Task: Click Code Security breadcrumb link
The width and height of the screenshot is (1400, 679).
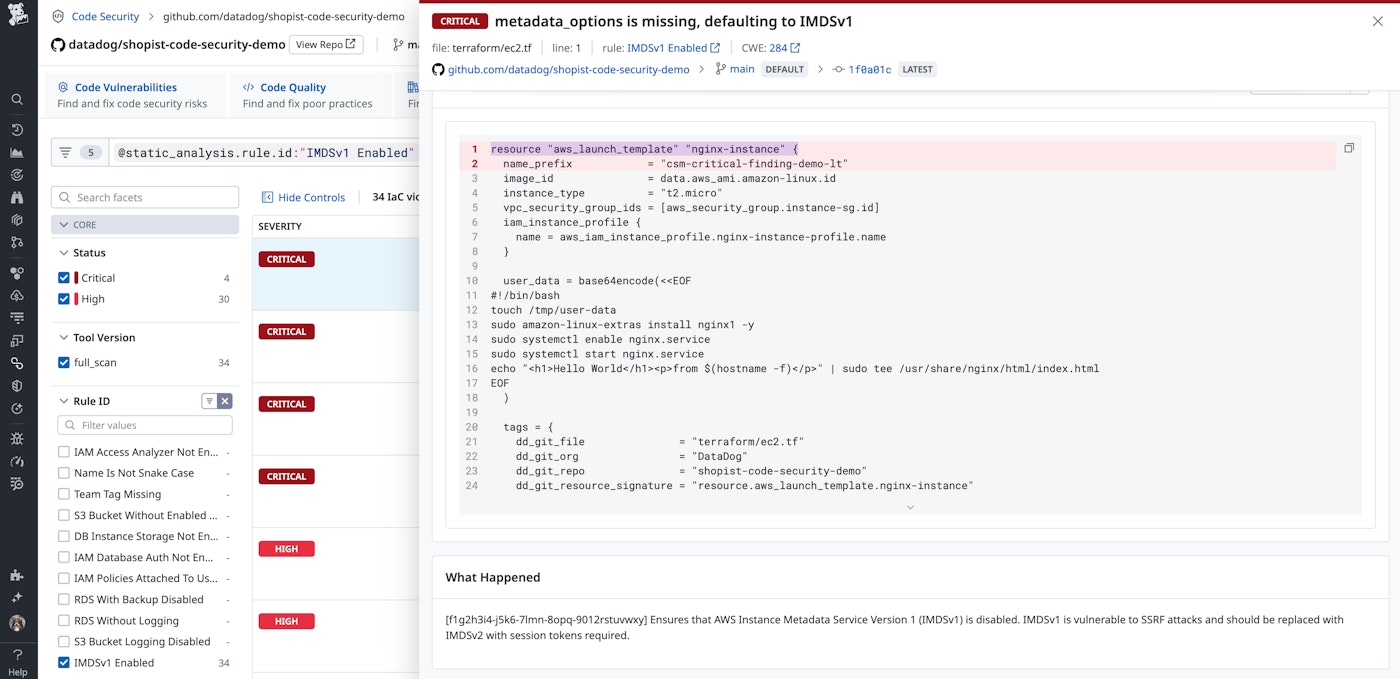Action: [x=105, y=17]
